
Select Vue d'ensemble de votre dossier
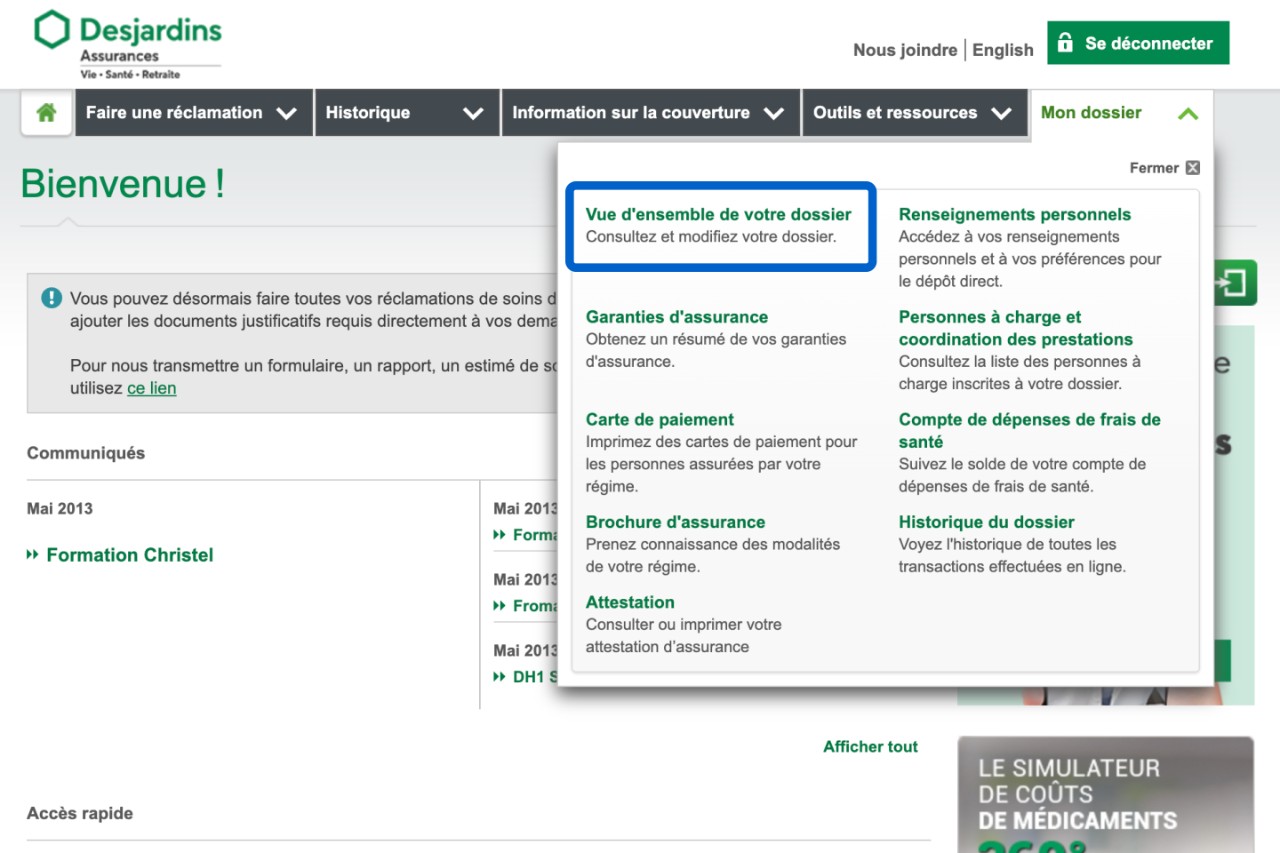tap(718, 214)
